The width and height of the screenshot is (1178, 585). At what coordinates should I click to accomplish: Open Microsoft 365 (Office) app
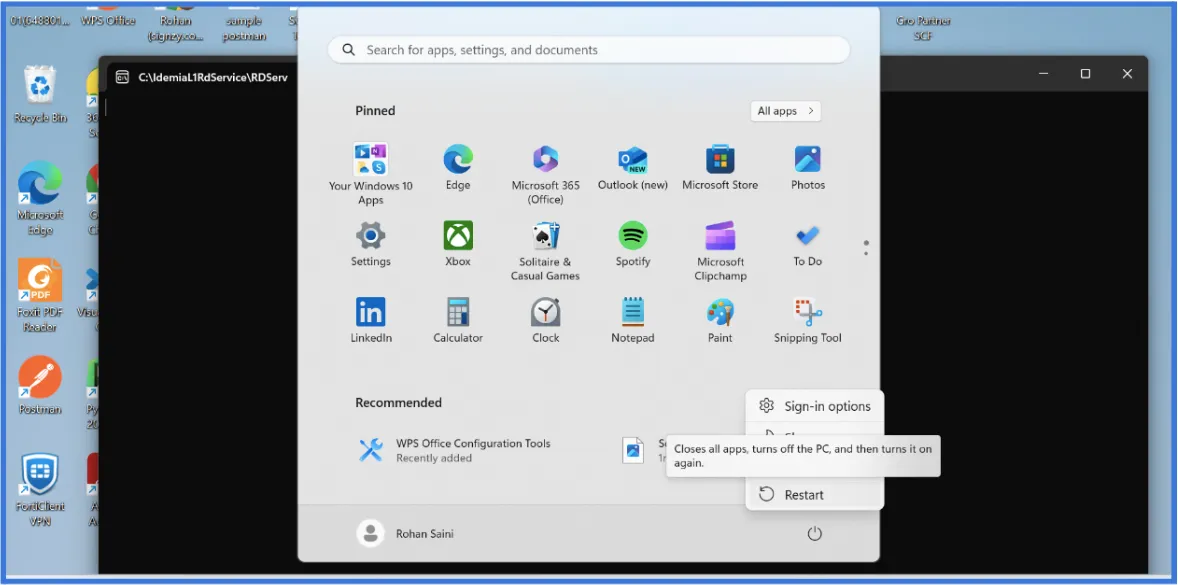pyautogui.click(x=545, y=174)
